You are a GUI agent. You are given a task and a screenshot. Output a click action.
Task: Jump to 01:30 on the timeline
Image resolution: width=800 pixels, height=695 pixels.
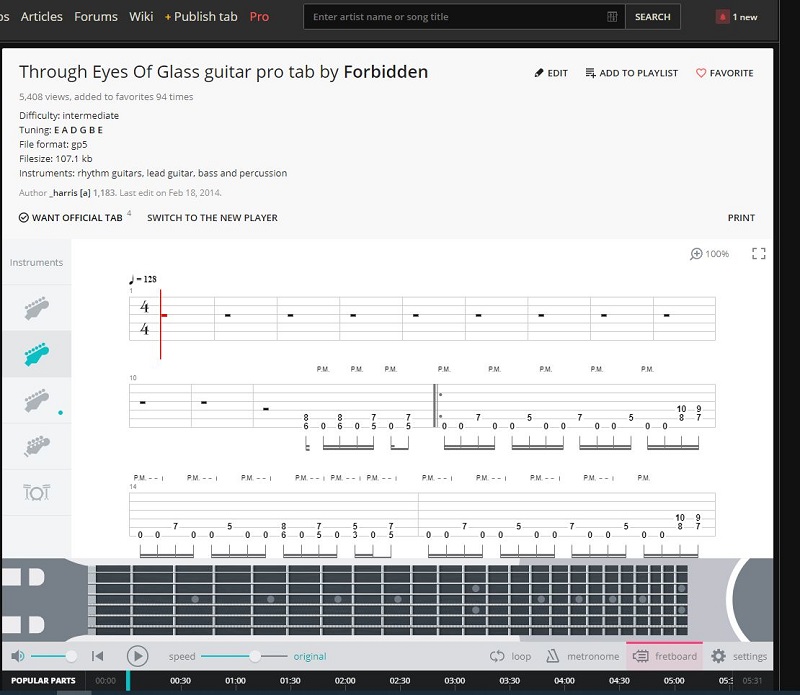click(290, 681)
